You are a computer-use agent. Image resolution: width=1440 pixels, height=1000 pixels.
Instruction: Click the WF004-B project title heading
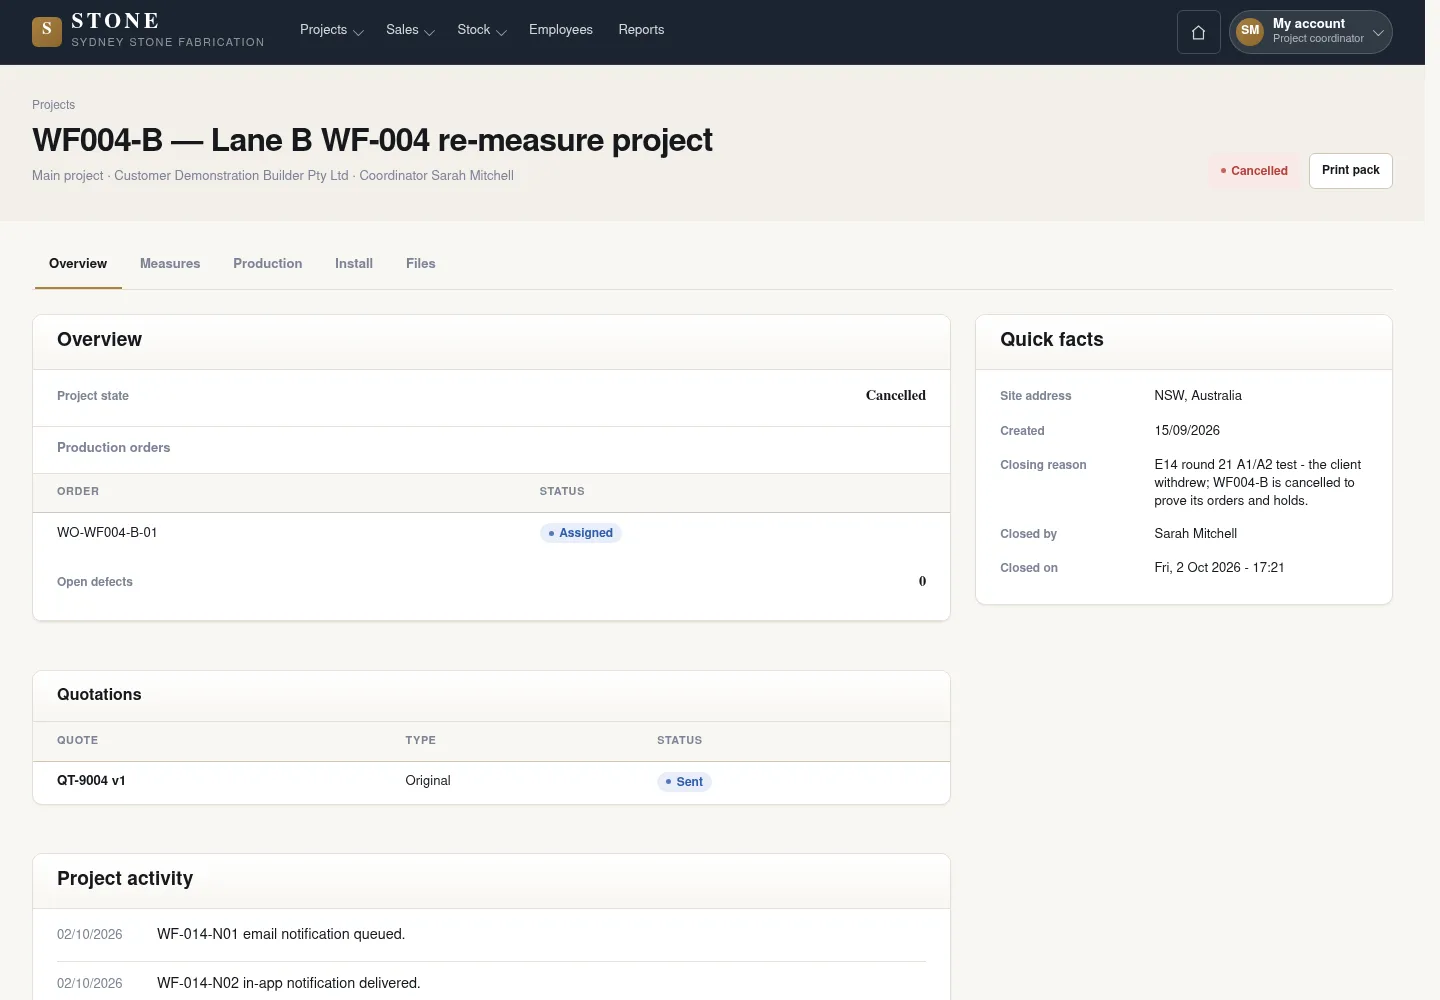(x=372, y=140)
